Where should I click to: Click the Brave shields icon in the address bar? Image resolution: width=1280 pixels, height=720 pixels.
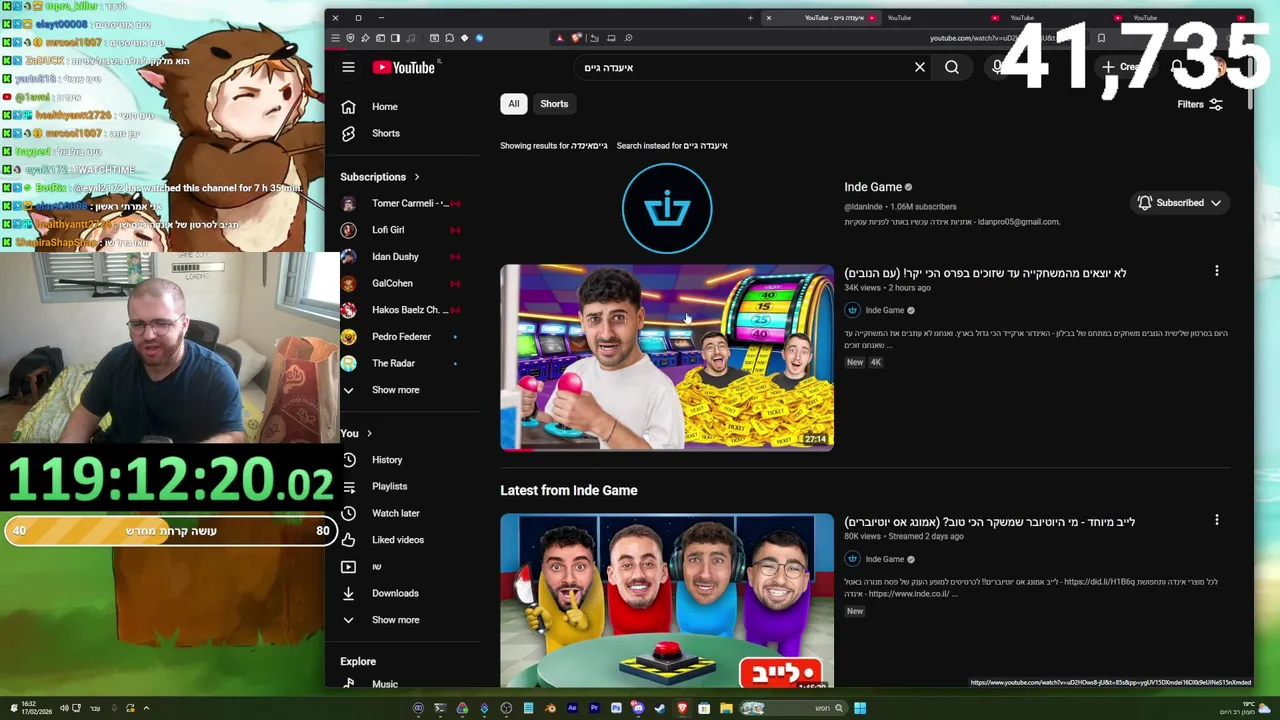tap(576, 38)
